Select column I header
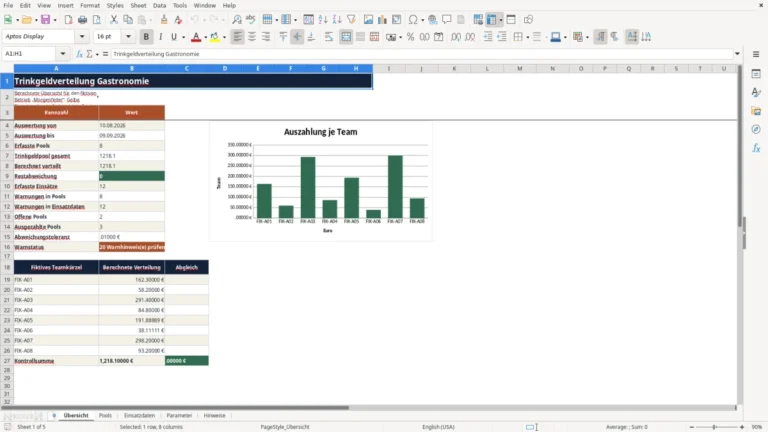This screenshot has height=432, width=768. pos(389,69)
